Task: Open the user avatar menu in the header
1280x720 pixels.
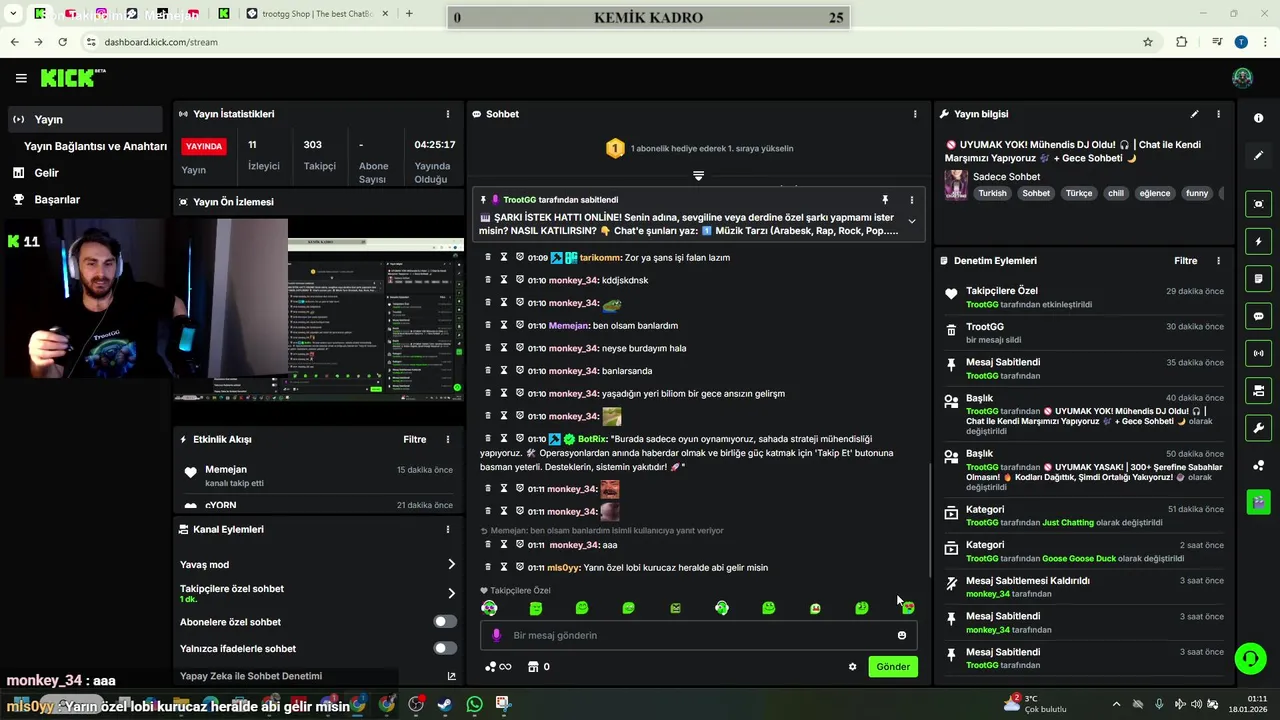Action: 1242,78
